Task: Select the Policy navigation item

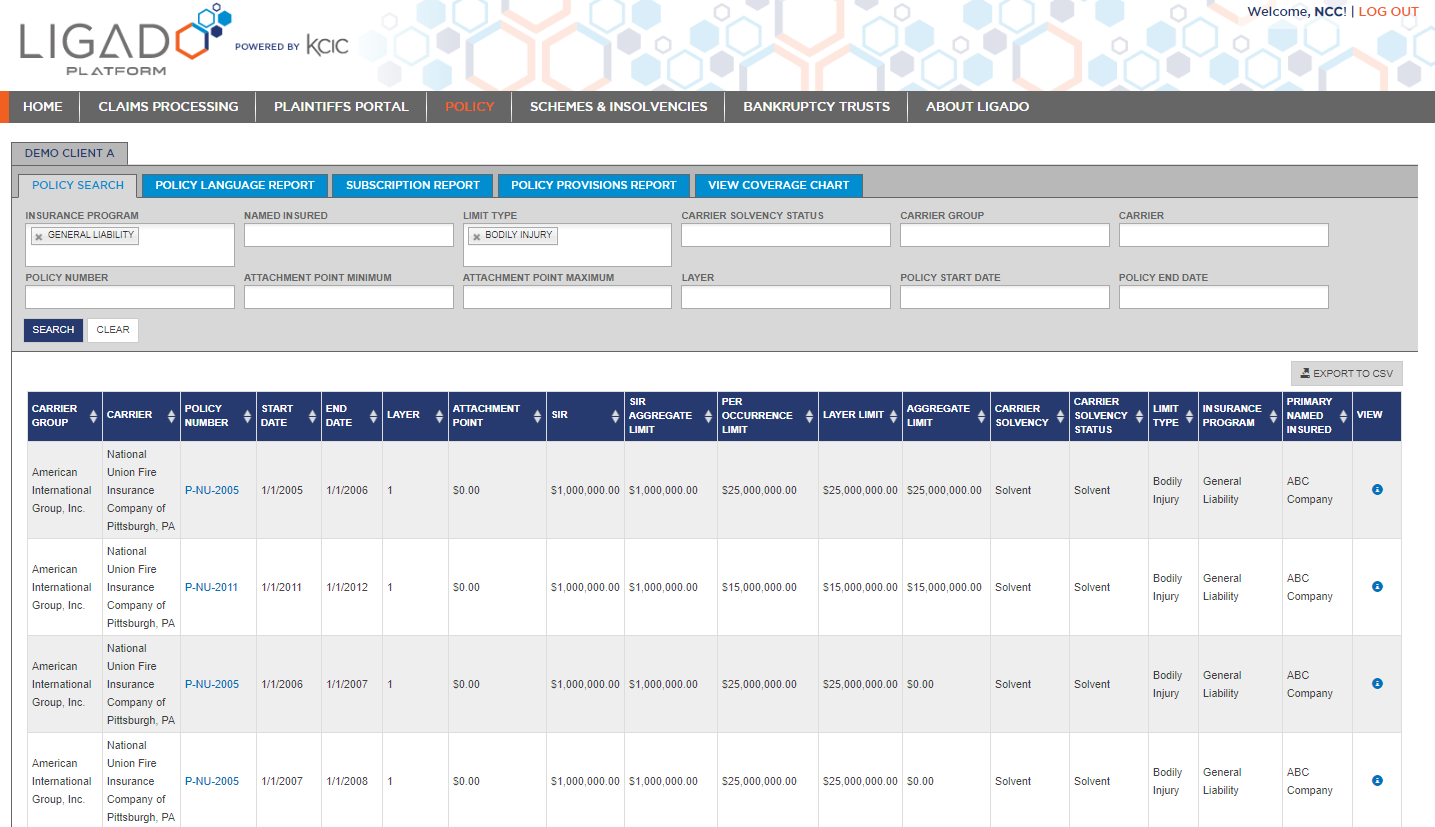Action: 470,107
